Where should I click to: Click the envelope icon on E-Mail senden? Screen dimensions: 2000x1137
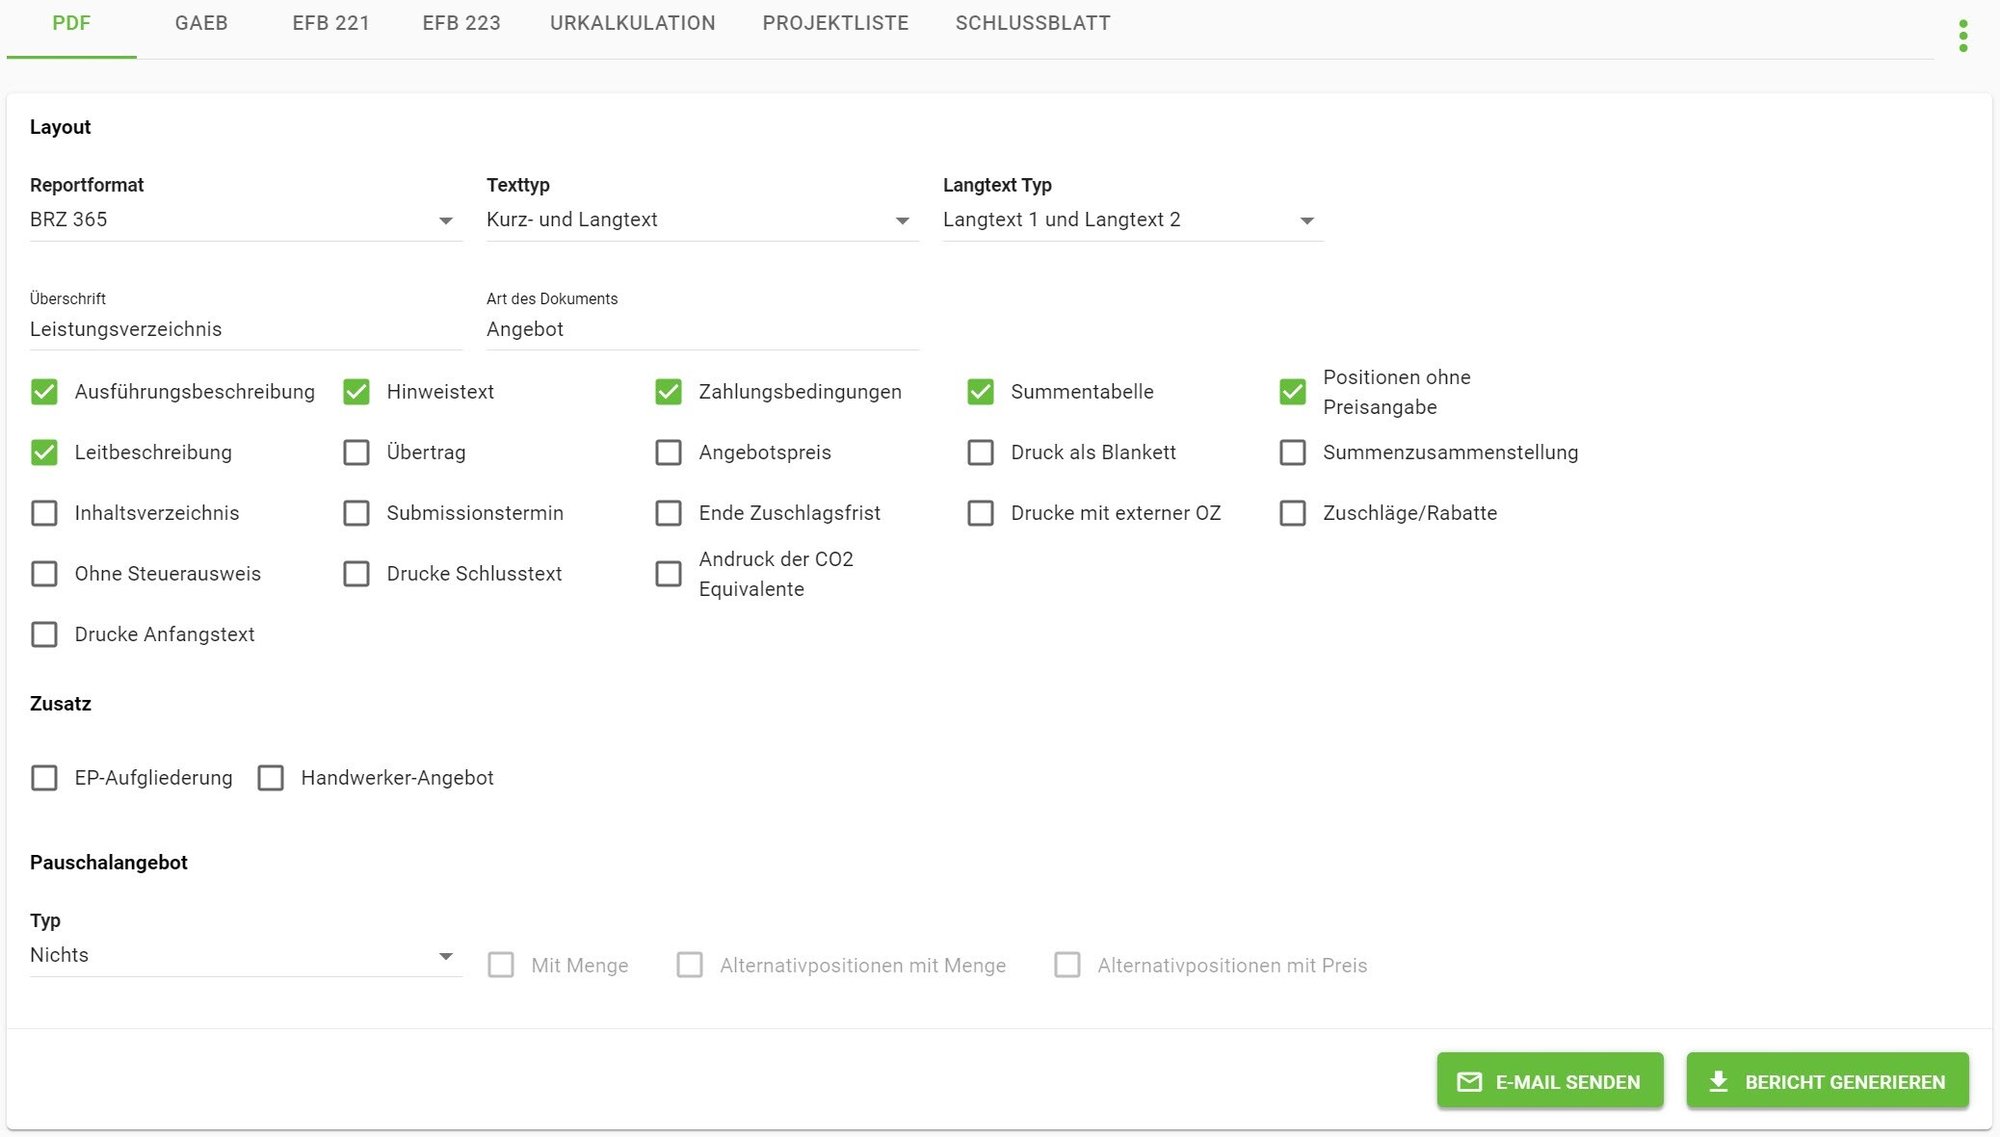[1469, 1082]
